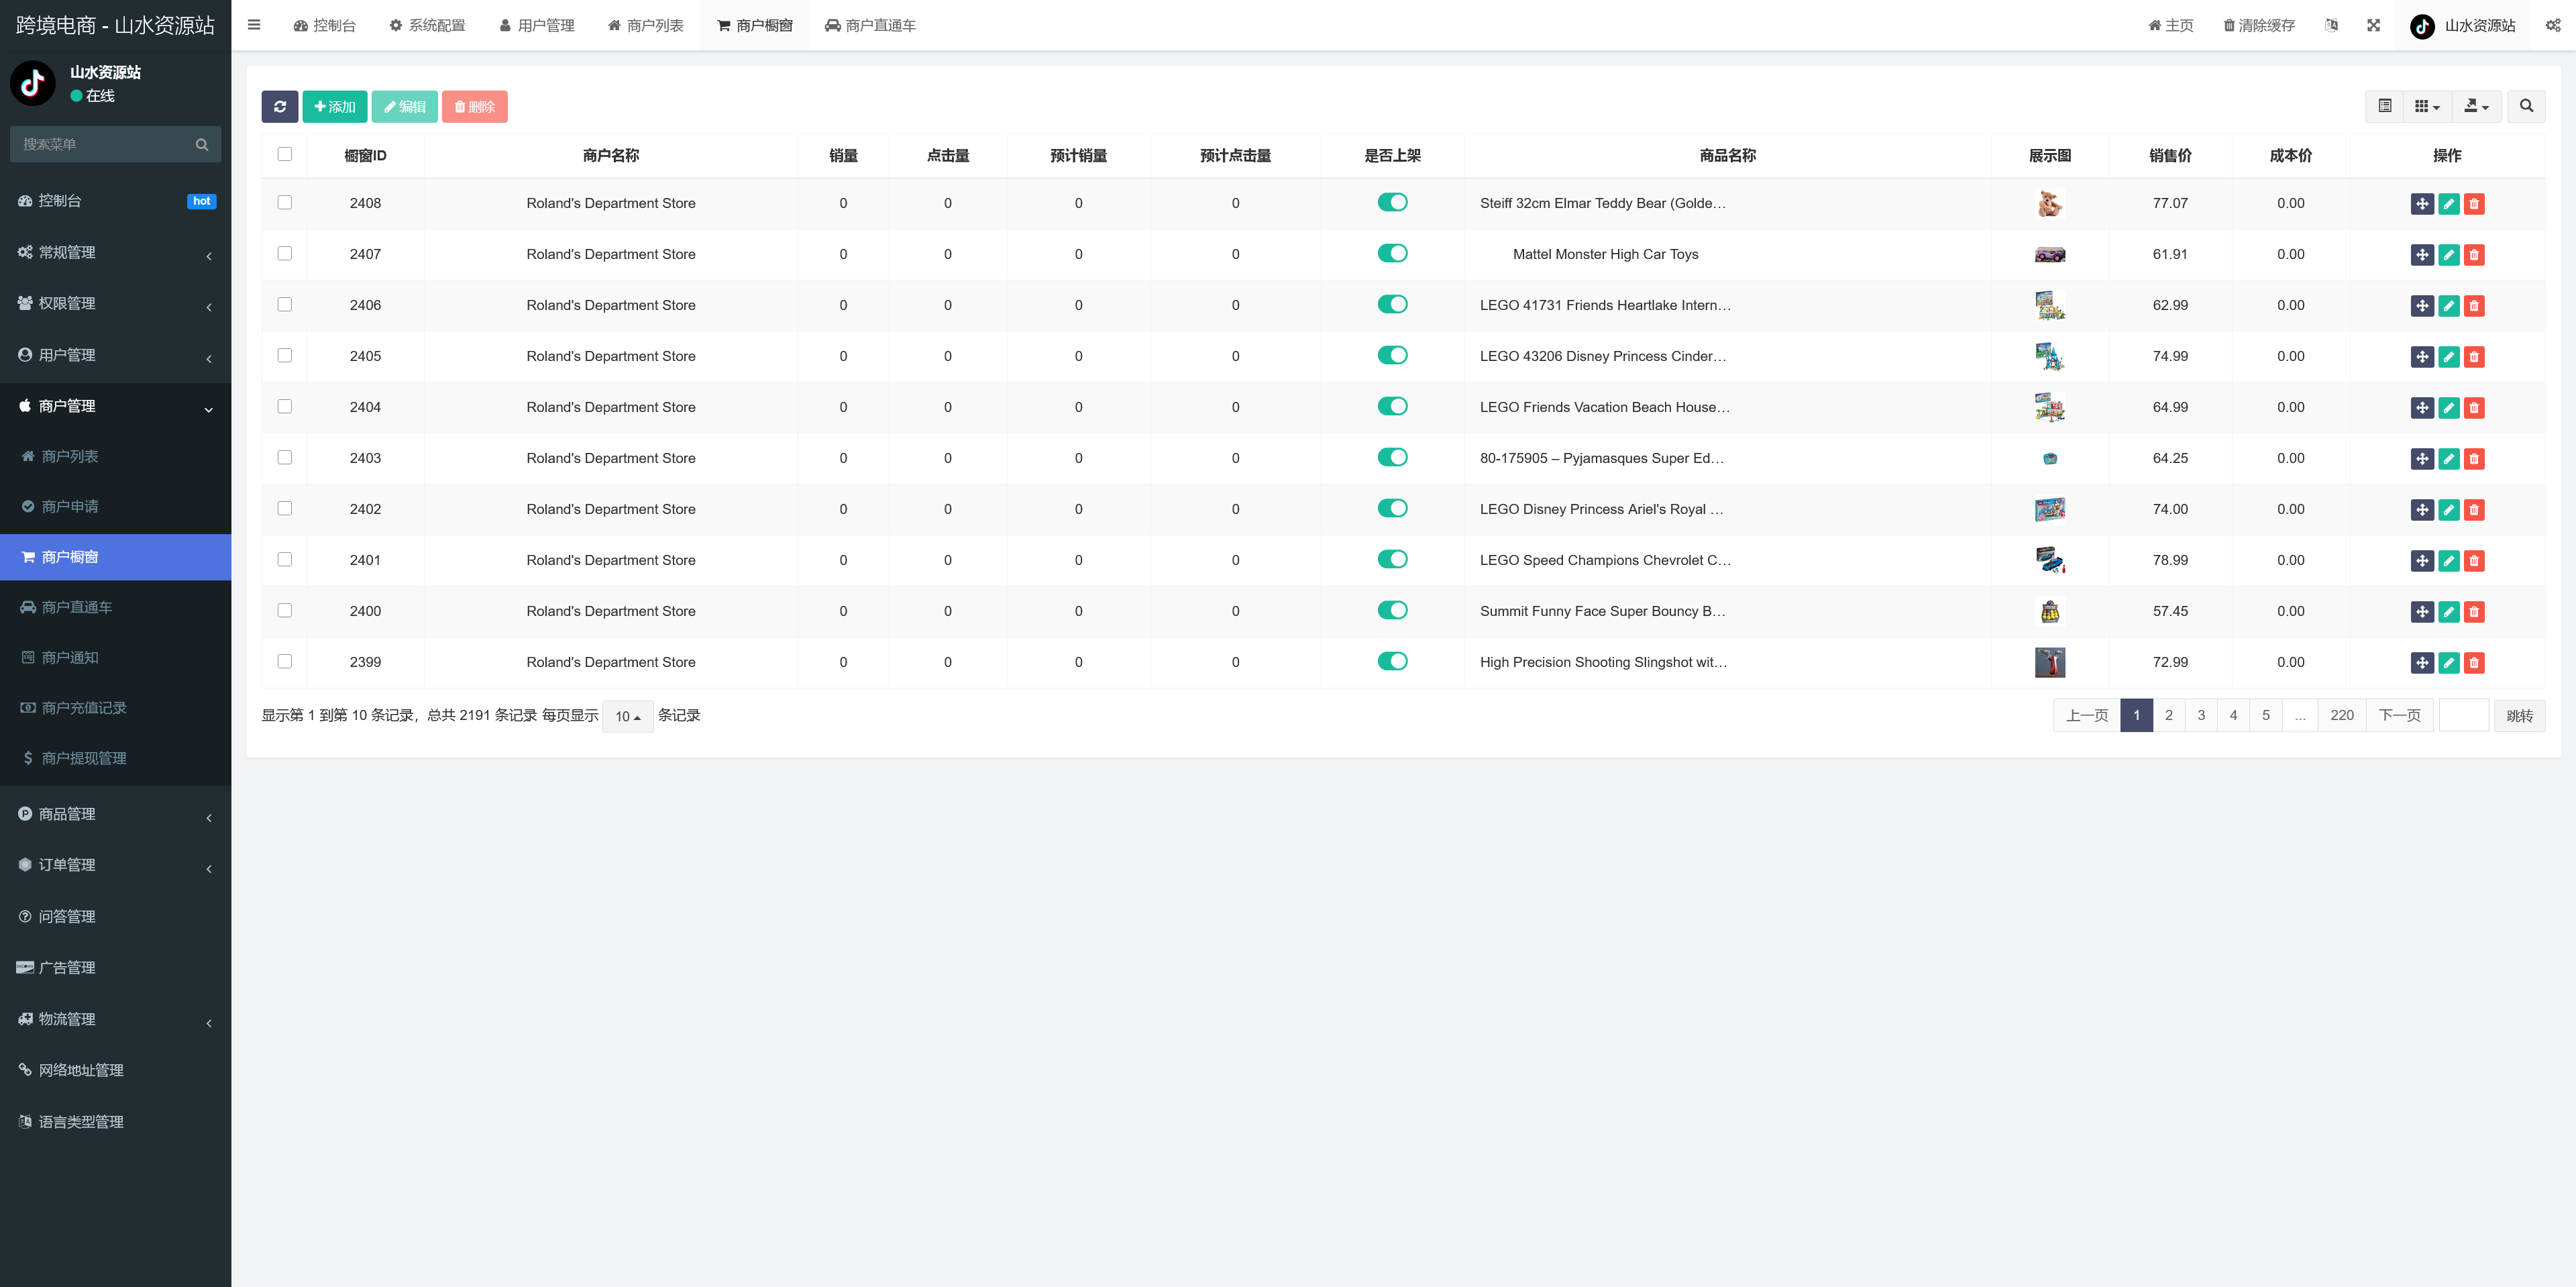Screen dimensions: 2576x1287
Task: Click the fullscreen icon in top bar
Action: 2373,25
